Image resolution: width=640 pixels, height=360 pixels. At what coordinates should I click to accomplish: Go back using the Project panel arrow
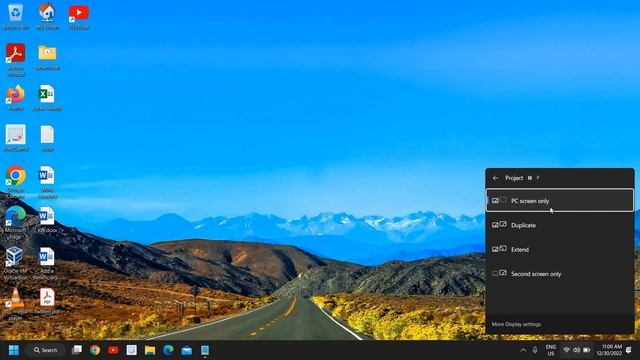pos(495,178)
